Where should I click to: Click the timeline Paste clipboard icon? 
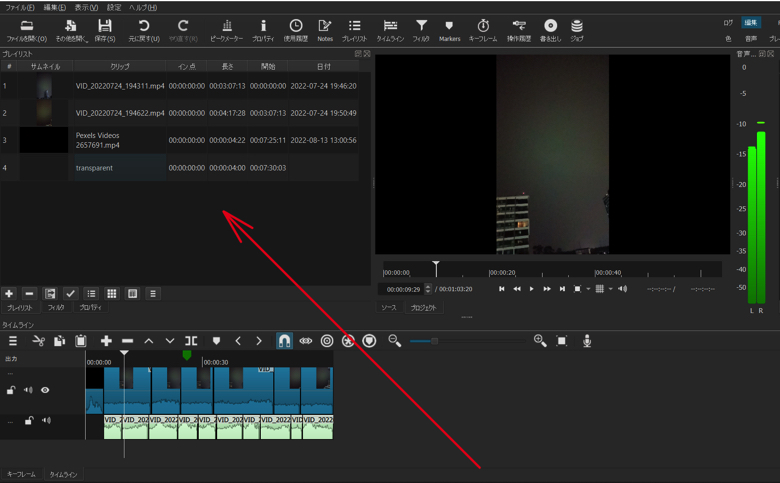point(81,341)
